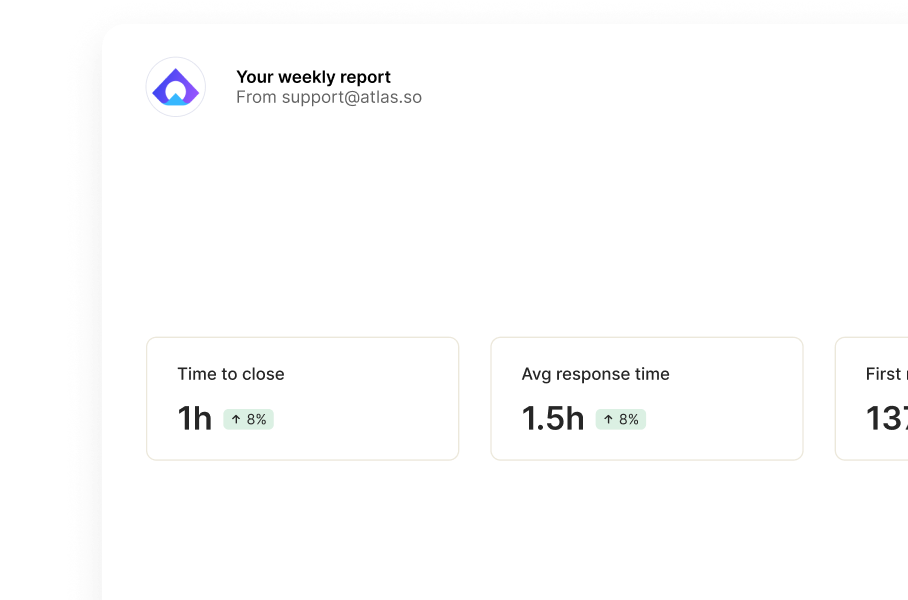The height and width of the screenshot is (600, 908).
Task: Click the purple diamond in the Atlas logo
Action: (x=175, y=86)
